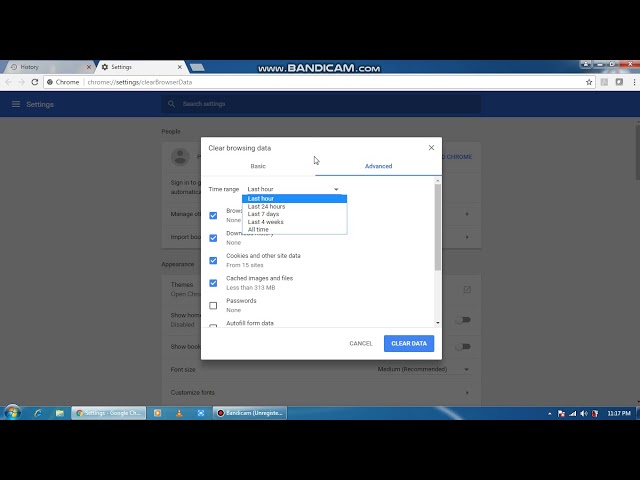Click the dialog scrollbar thumb

pyautogui.click(x=438, y=227)
